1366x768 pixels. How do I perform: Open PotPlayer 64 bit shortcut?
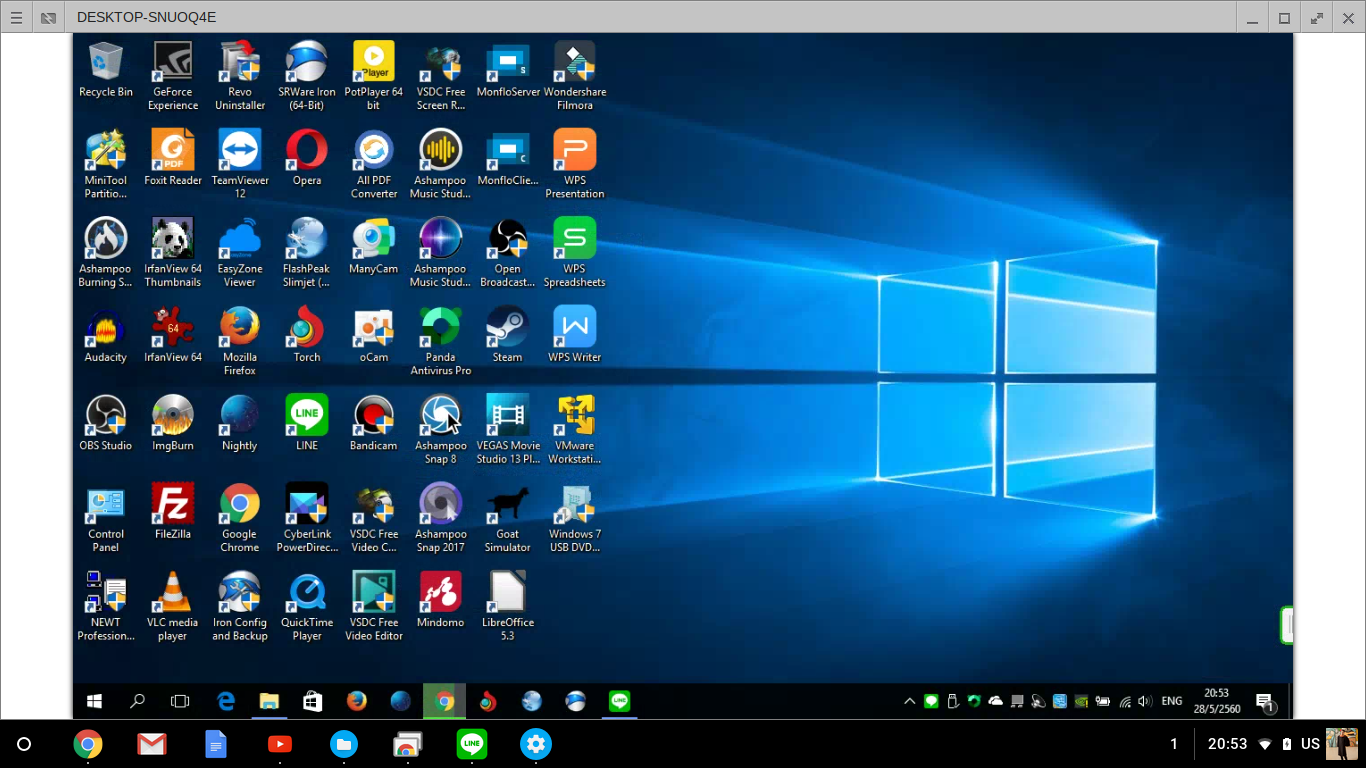point(374,76)
